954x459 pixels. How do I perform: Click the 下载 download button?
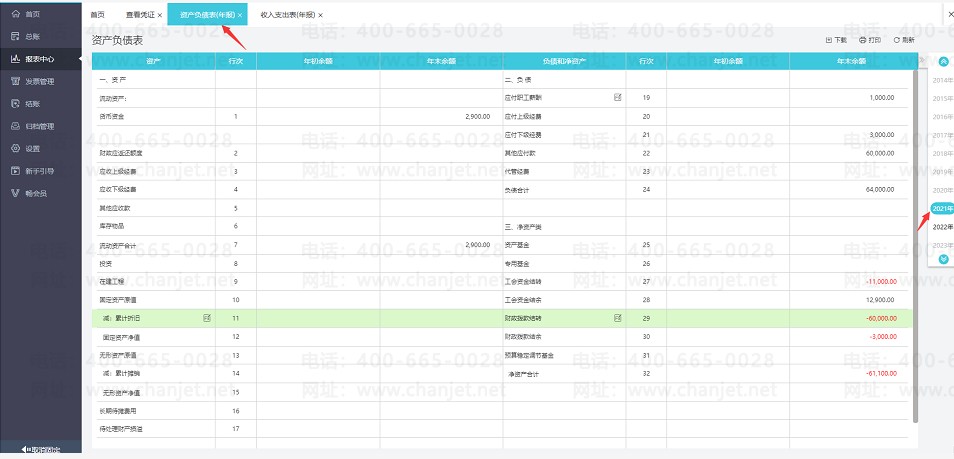pyautogui.click(x=836, y=40)
